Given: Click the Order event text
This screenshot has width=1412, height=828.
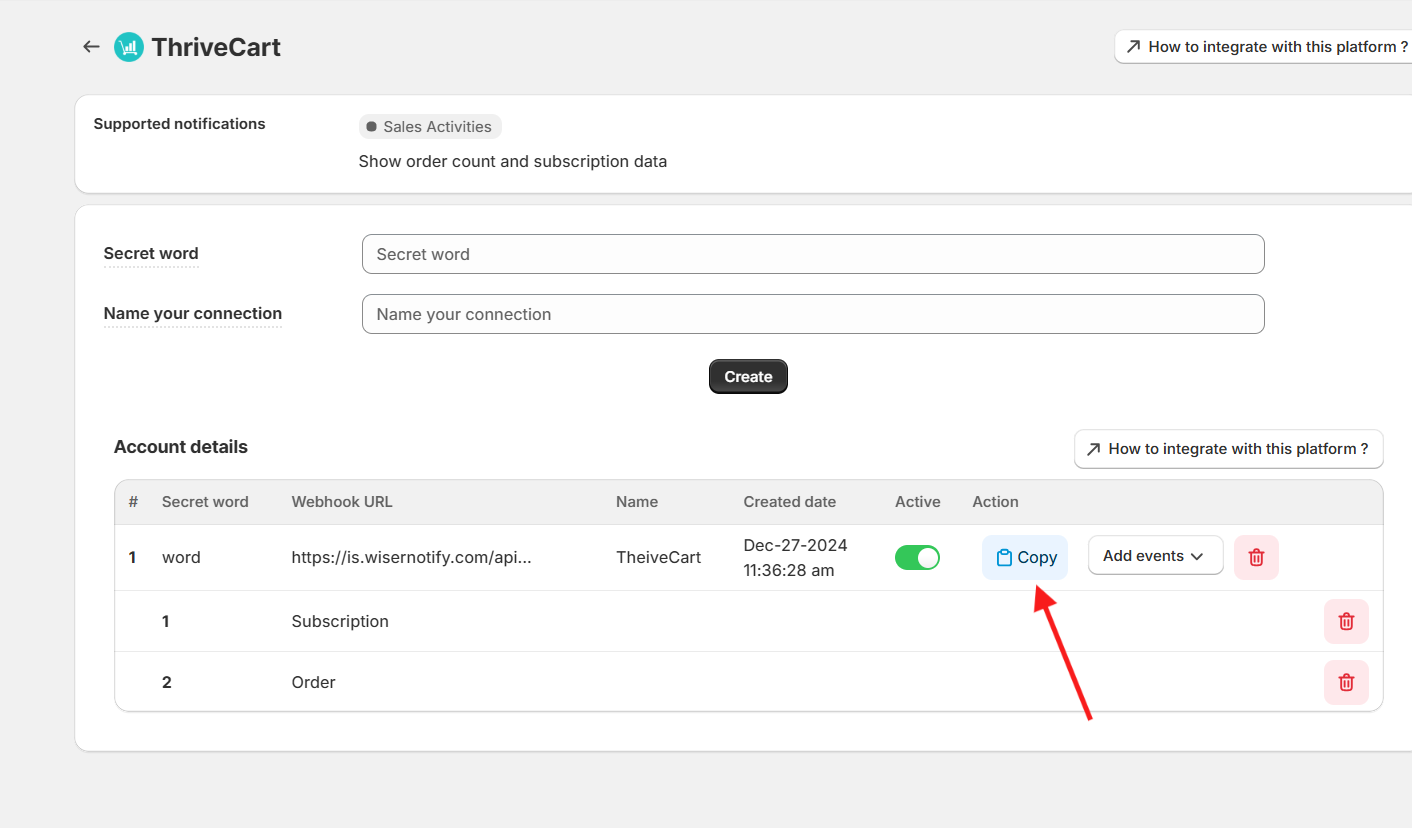Looking at the screenshot, I should (x=313, y=682).
